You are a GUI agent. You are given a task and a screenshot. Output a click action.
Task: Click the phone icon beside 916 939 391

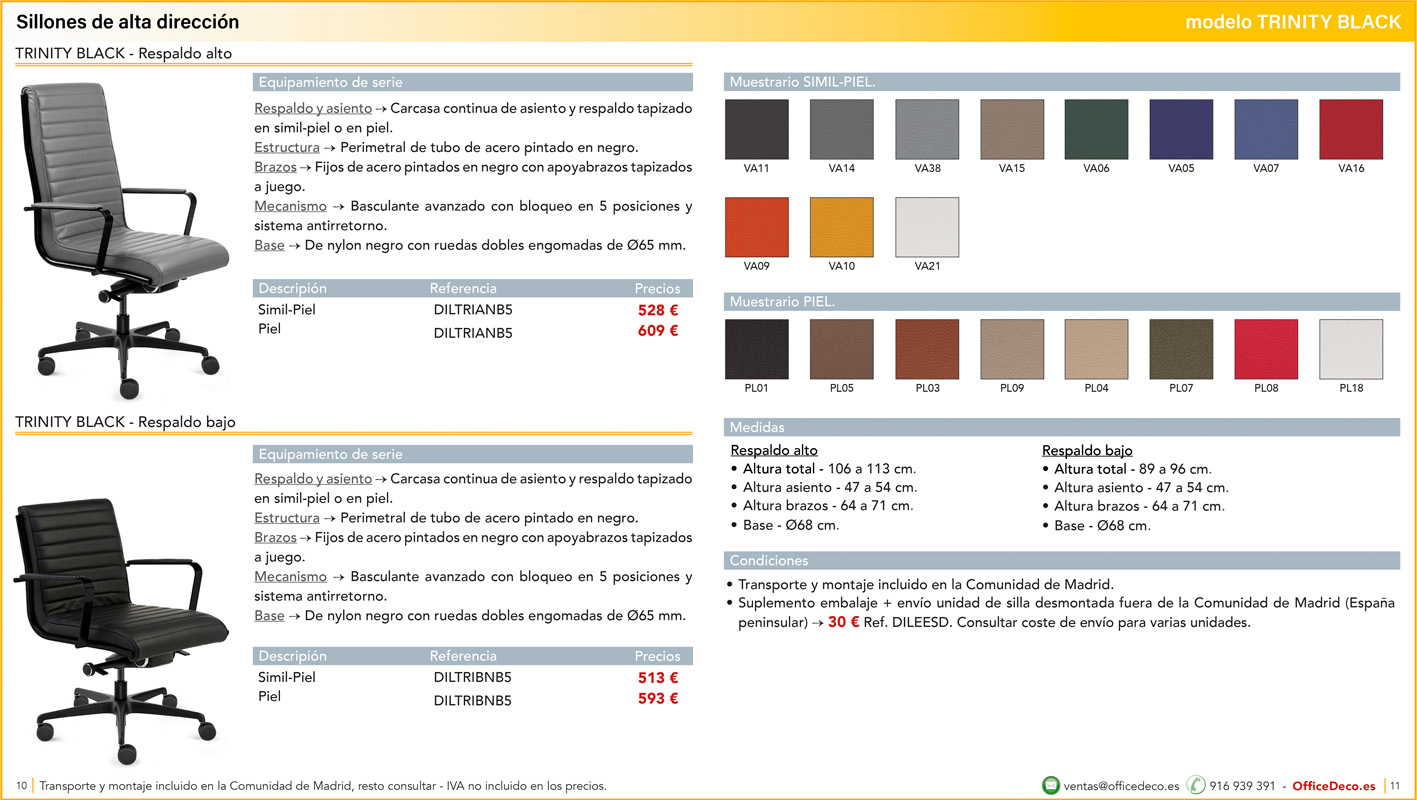[x=1196, y=785]
